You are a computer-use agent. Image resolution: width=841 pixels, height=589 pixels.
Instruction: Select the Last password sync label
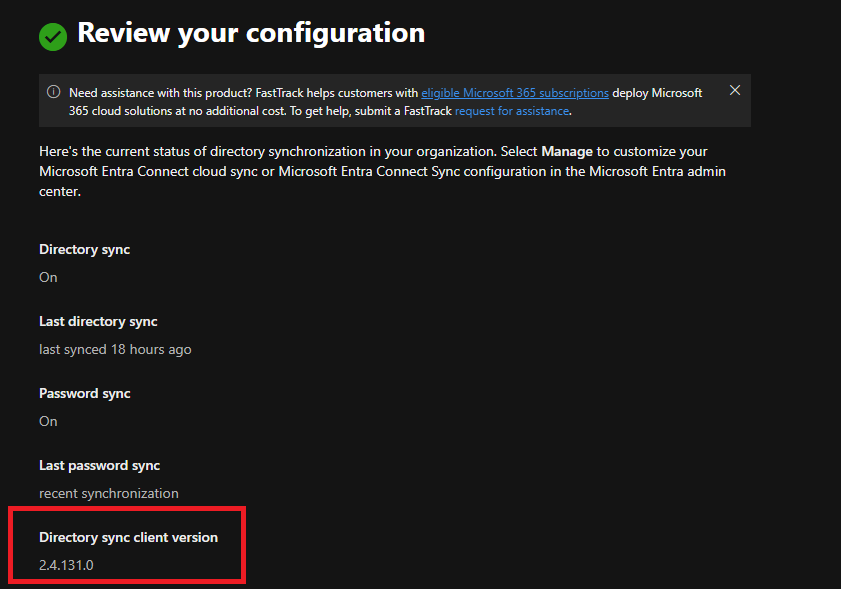[99, 465]
